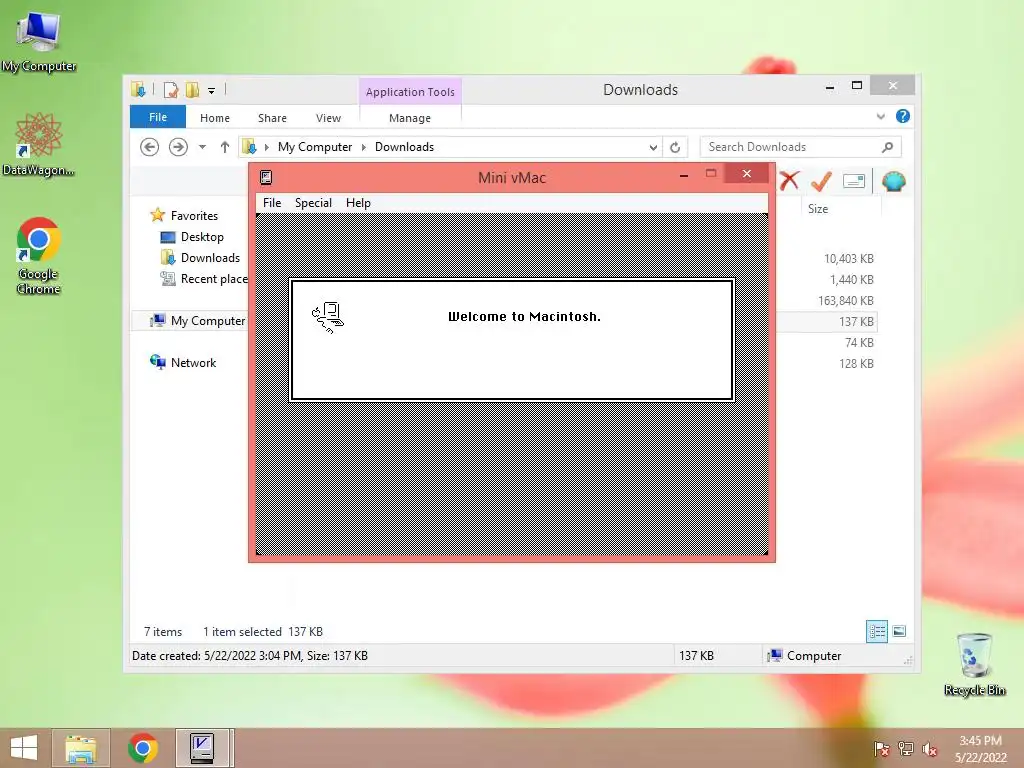
Task: Select My Computer in navigation pane
Action: pyautogui.click(x=208, y=321)
